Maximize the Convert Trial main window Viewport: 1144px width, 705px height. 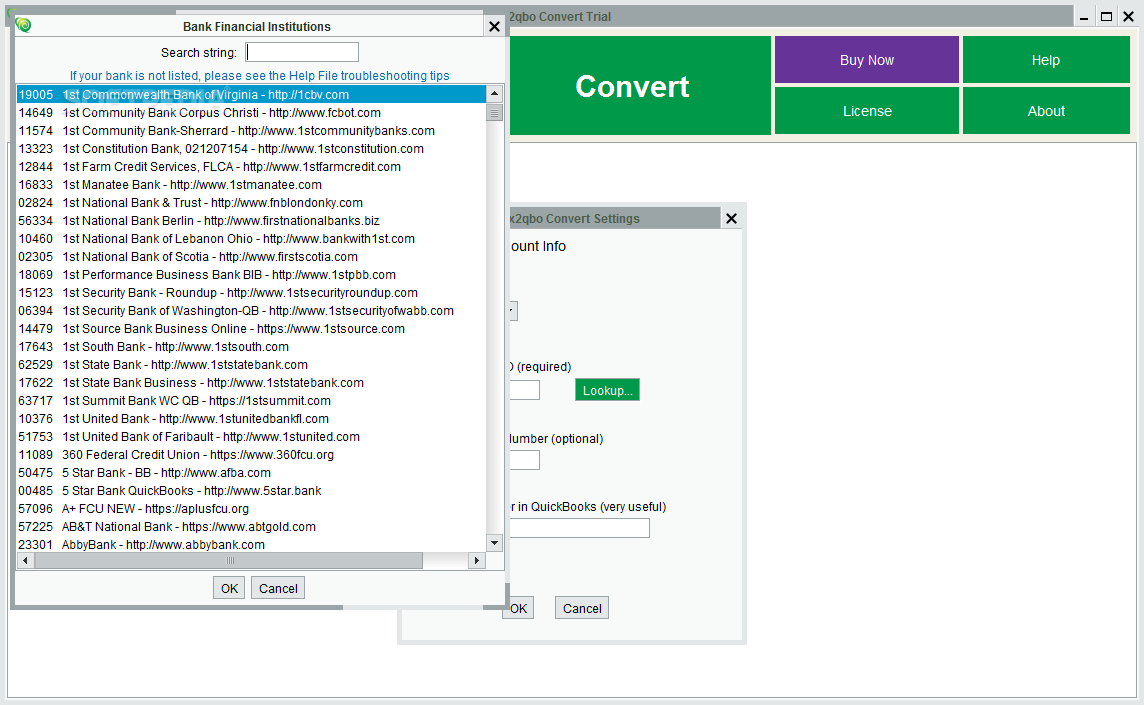point(1106,17)
